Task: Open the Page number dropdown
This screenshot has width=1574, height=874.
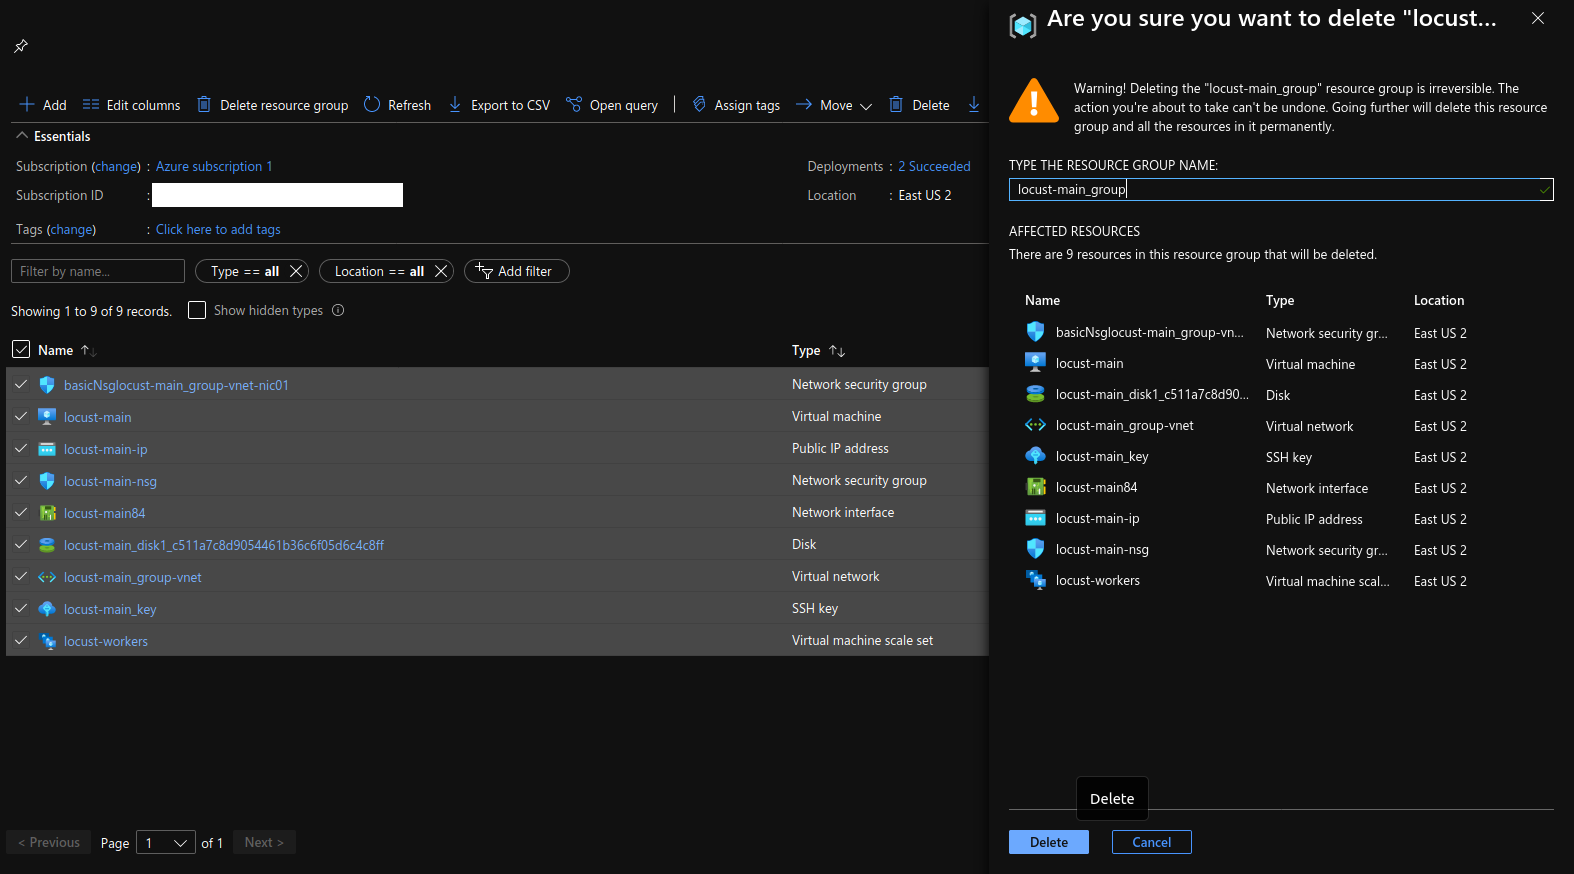Action: pyautogui.click(x=166, y=842)
